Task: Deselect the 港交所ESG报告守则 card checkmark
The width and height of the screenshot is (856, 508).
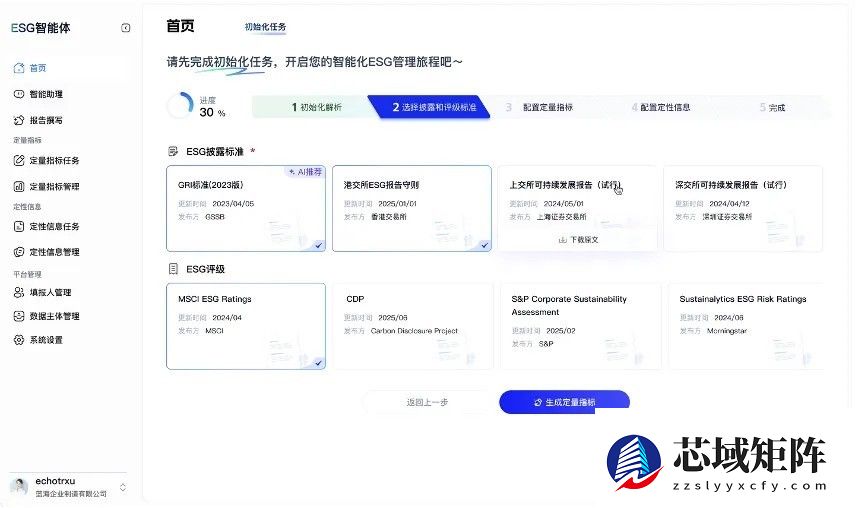Action: [484, 246]
